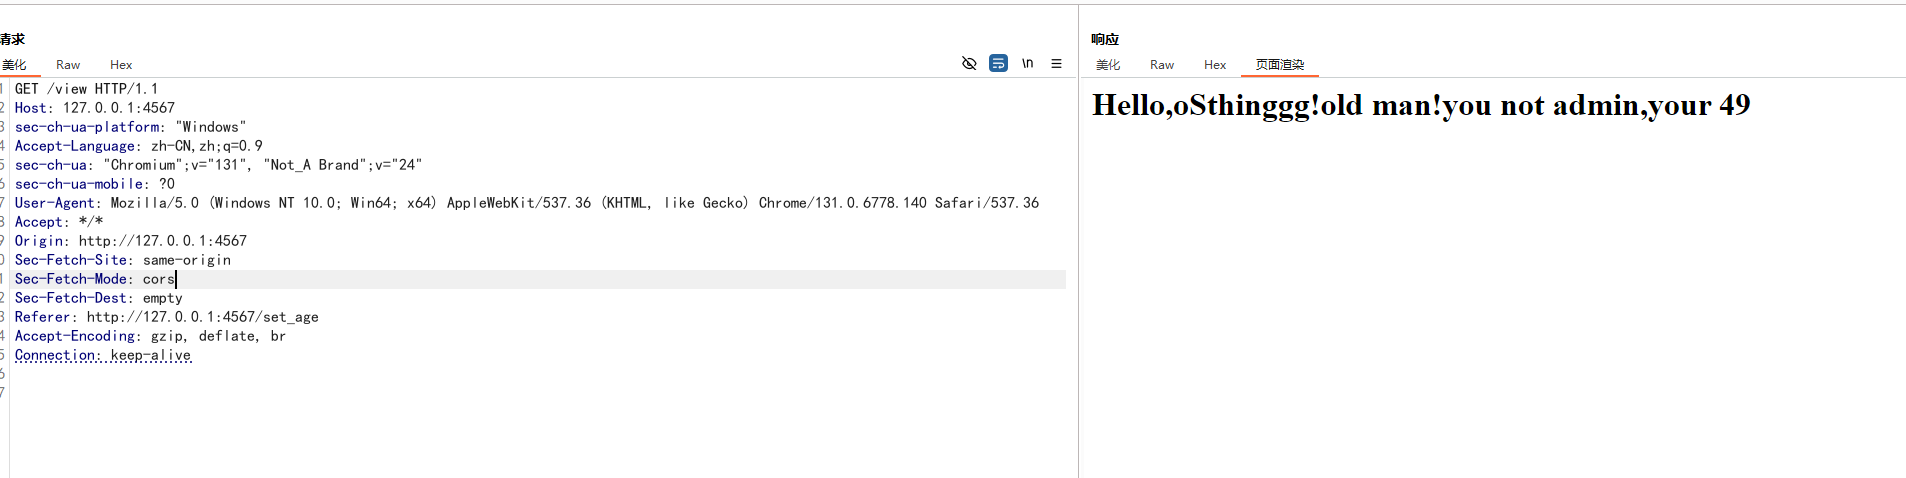Select the response 美化 (Pretty) tab

point(1108,65)
